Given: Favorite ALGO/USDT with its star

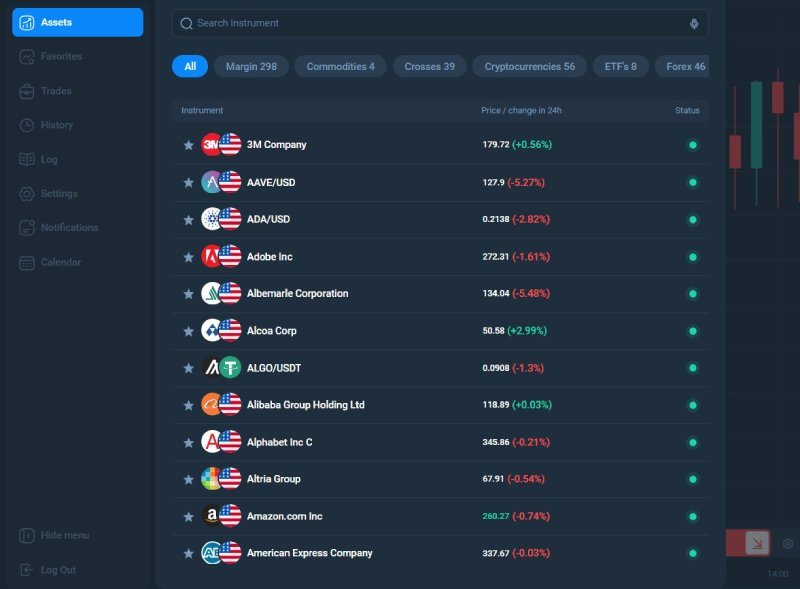Looking at the screenshot, I should (188, 368).
